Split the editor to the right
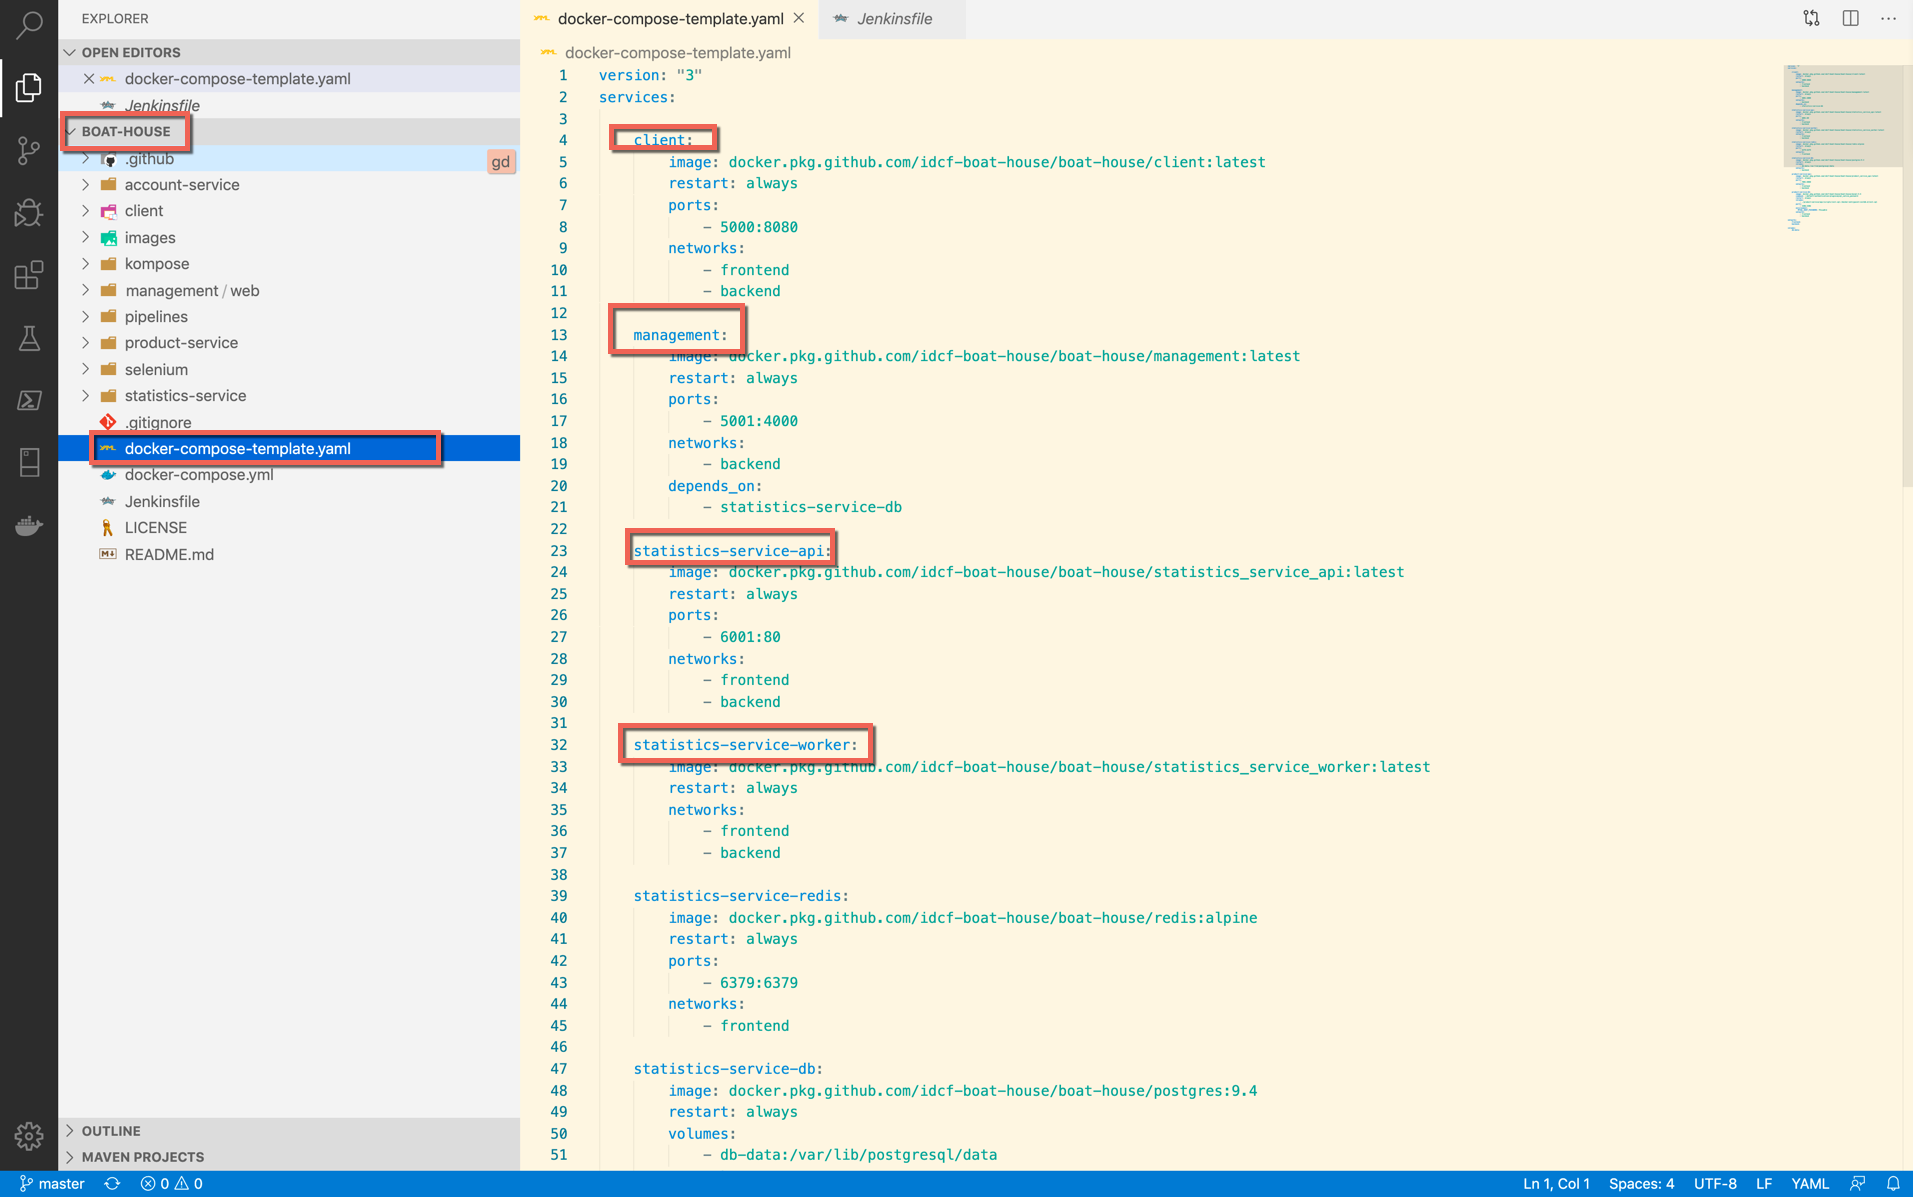This screenshot has height=1197, width=1913. point(1850,18)
